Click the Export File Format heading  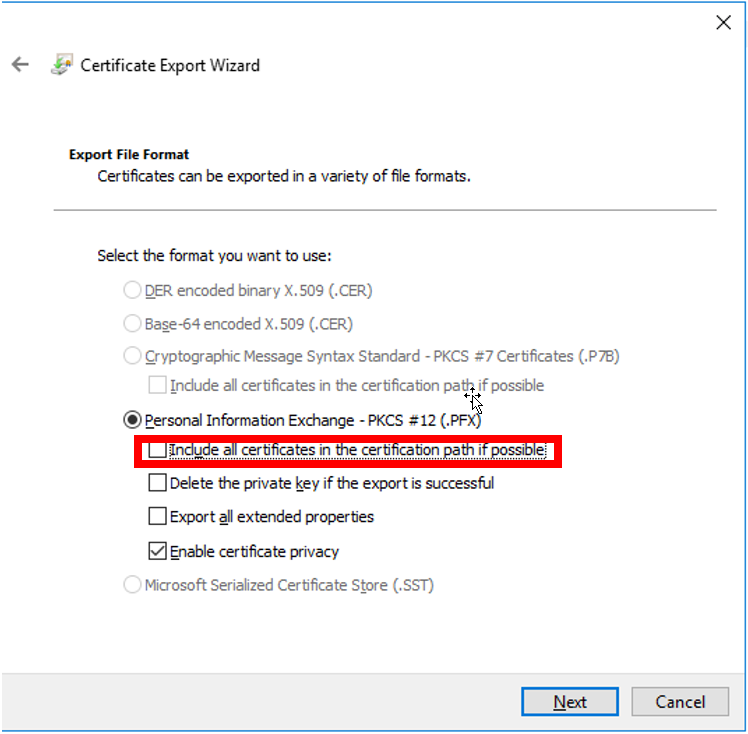pos(129,155)
